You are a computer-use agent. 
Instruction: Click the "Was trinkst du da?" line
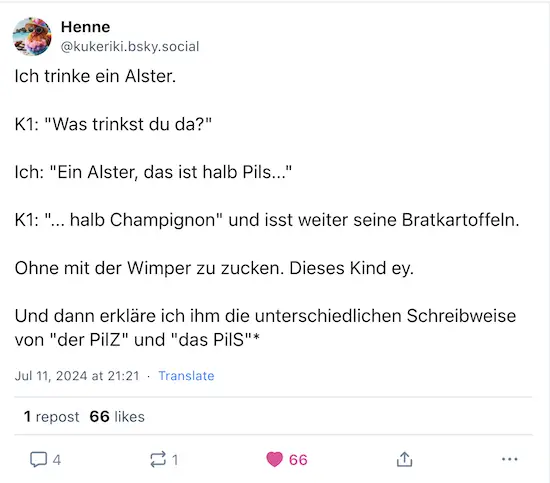(113, 124)
